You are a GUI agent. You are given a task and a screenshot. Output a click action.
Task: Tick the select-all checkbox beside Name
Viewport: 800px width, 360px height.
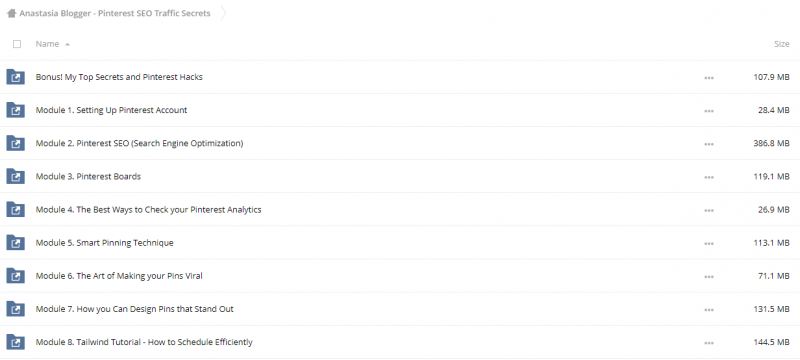coord(17,44)
